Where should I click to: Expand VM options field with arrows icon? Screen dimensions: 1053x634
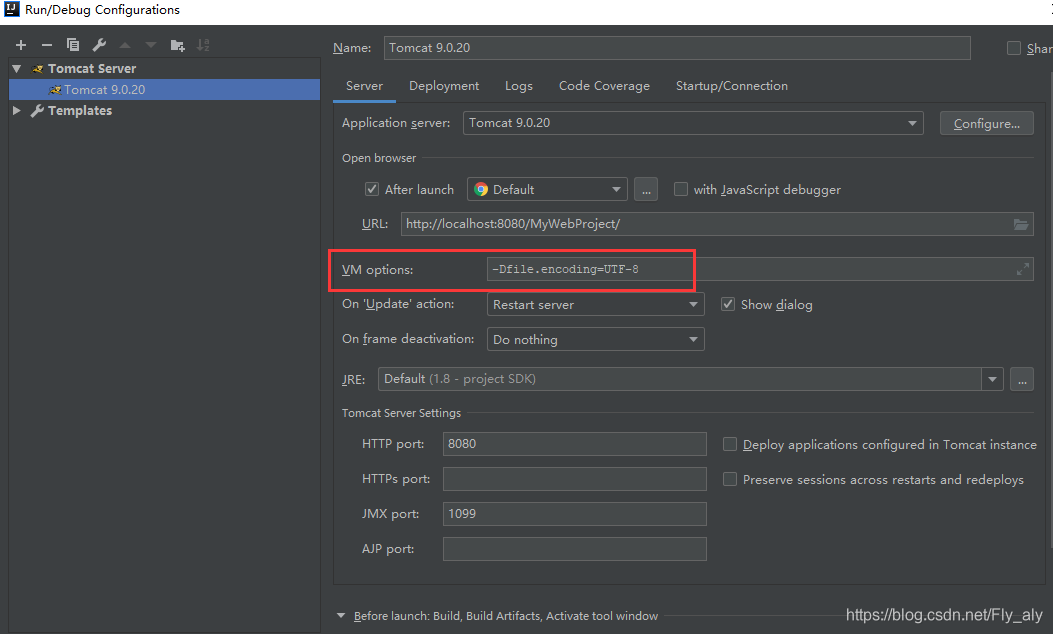tap(1023, 269)
